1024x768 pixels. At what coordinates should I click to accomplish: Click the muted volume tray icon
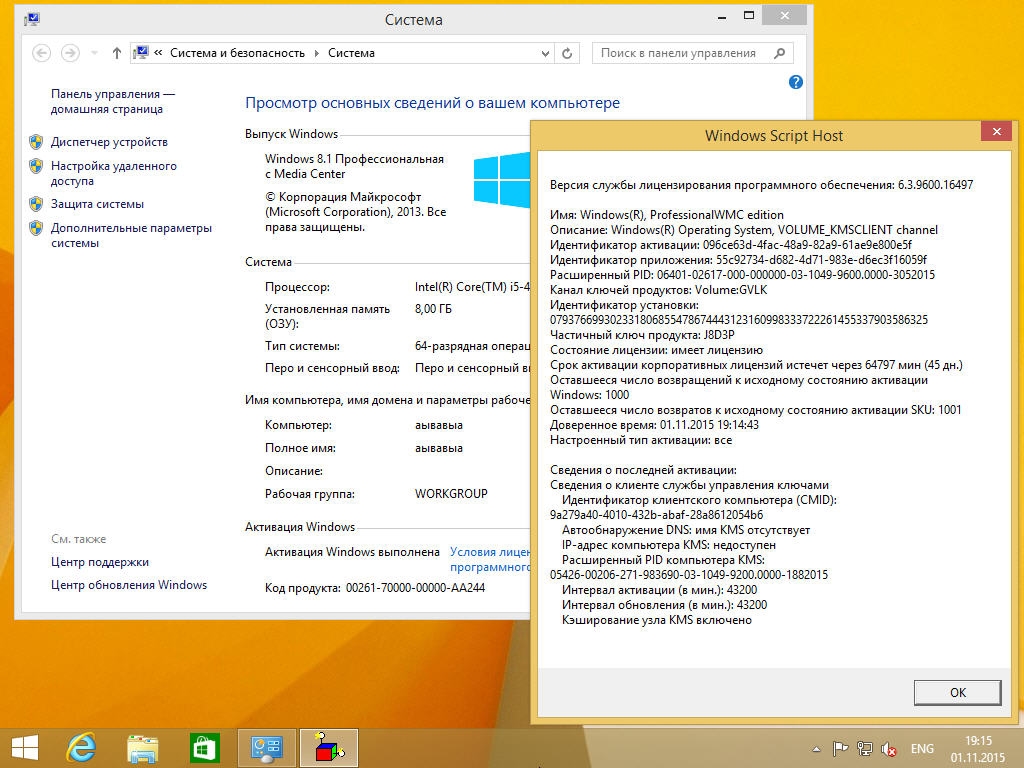click(x=888, y=749)
